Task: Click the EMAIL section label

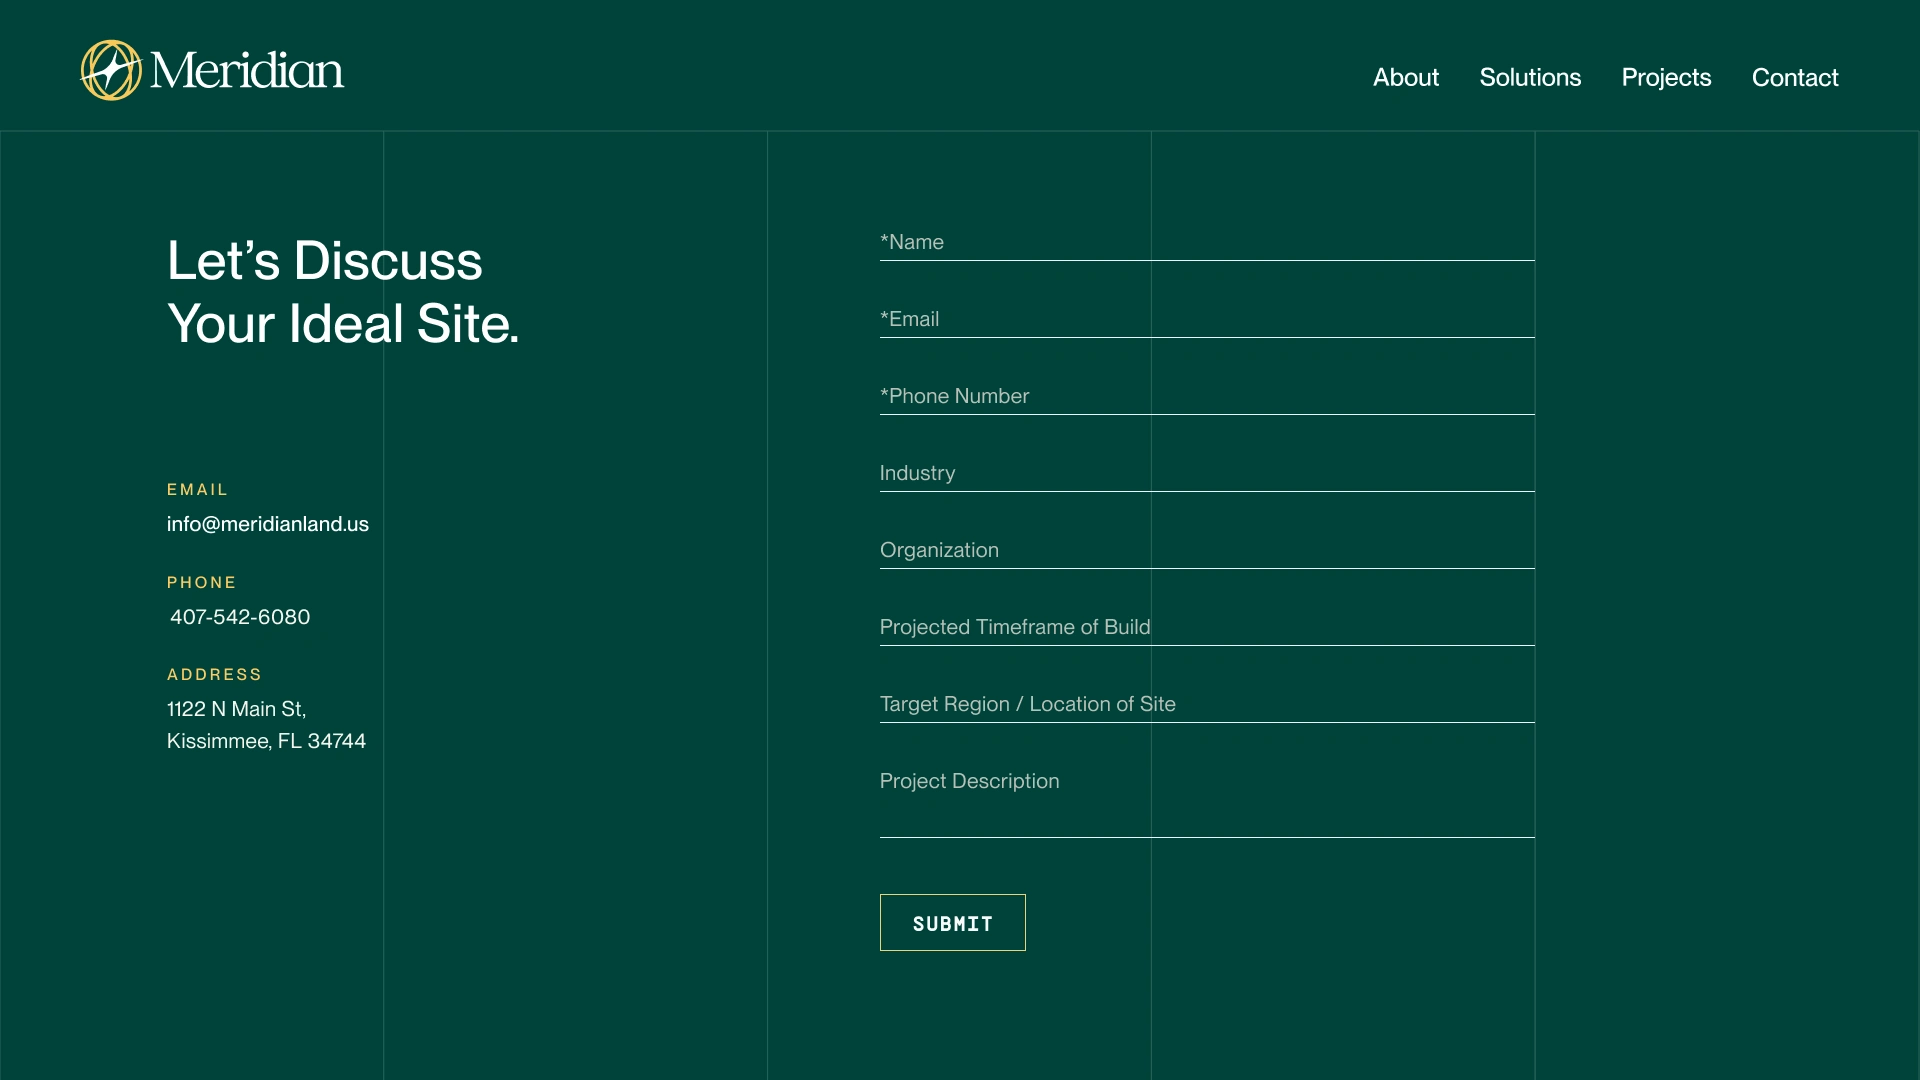Action: (197, 490)
